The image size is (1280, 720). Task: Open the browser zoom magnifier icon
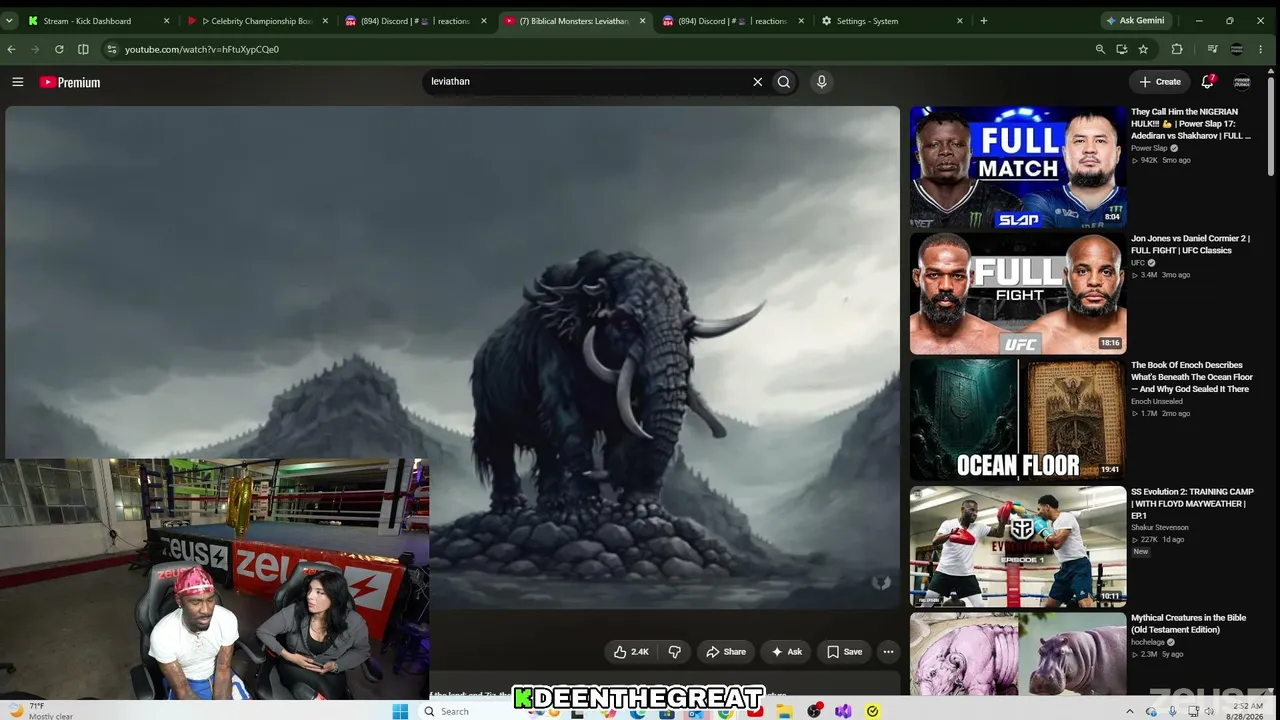tap(1100, 49)
